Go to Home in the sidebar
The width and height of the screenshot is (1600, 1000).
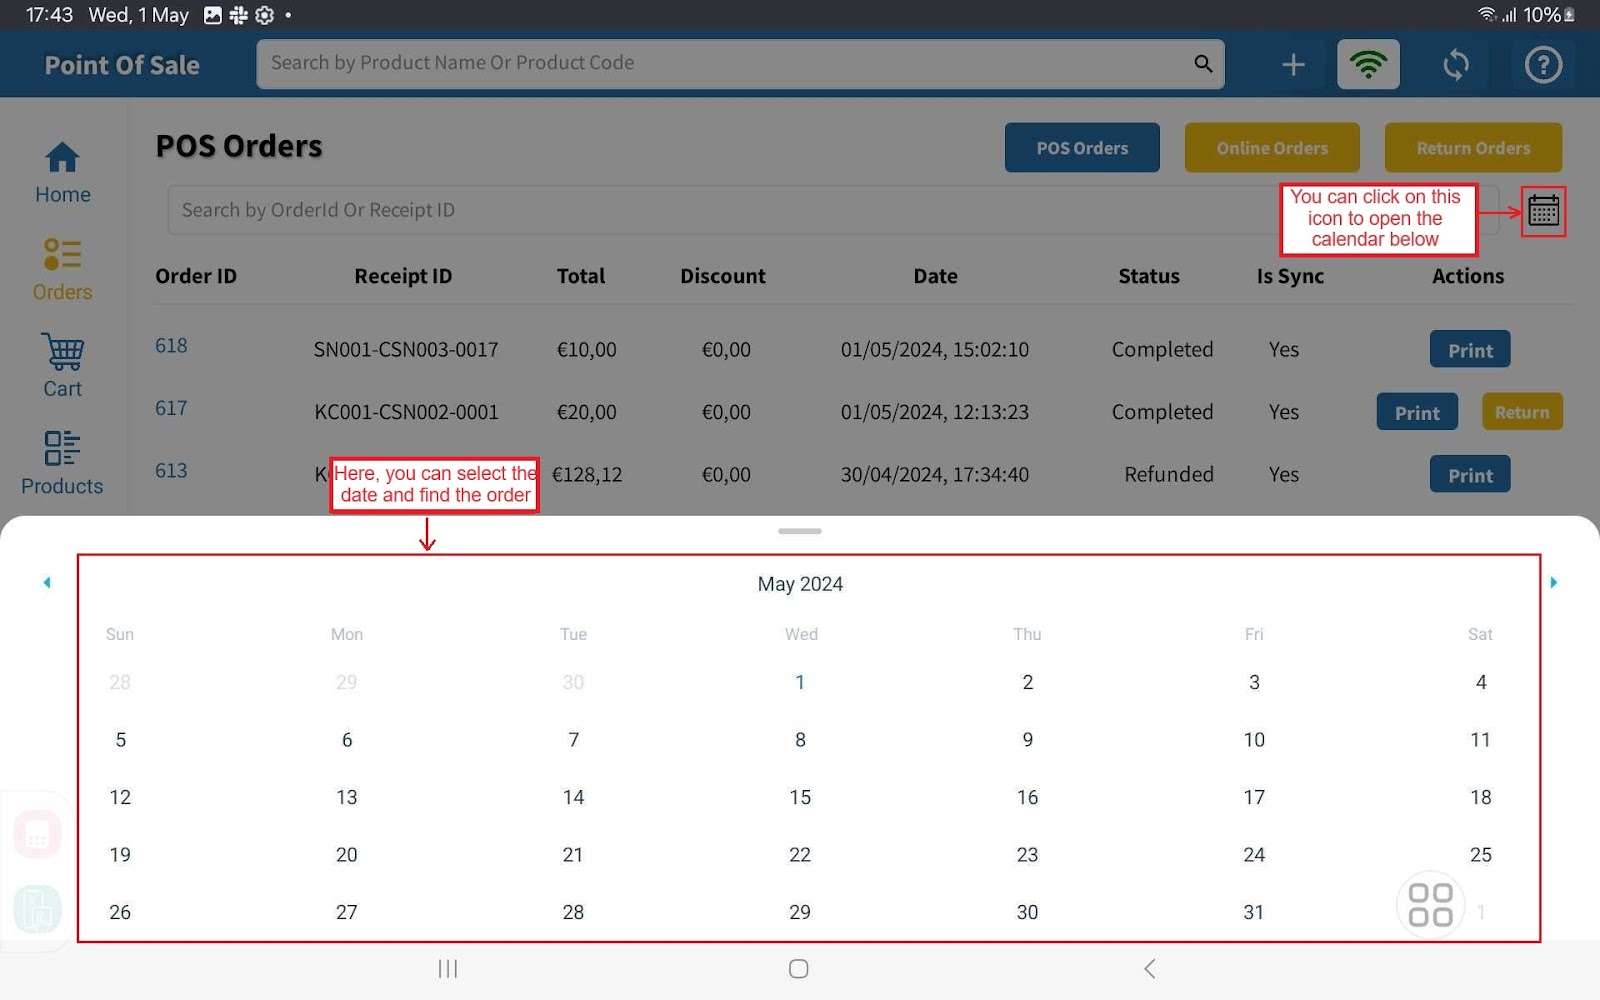(62, 172)
